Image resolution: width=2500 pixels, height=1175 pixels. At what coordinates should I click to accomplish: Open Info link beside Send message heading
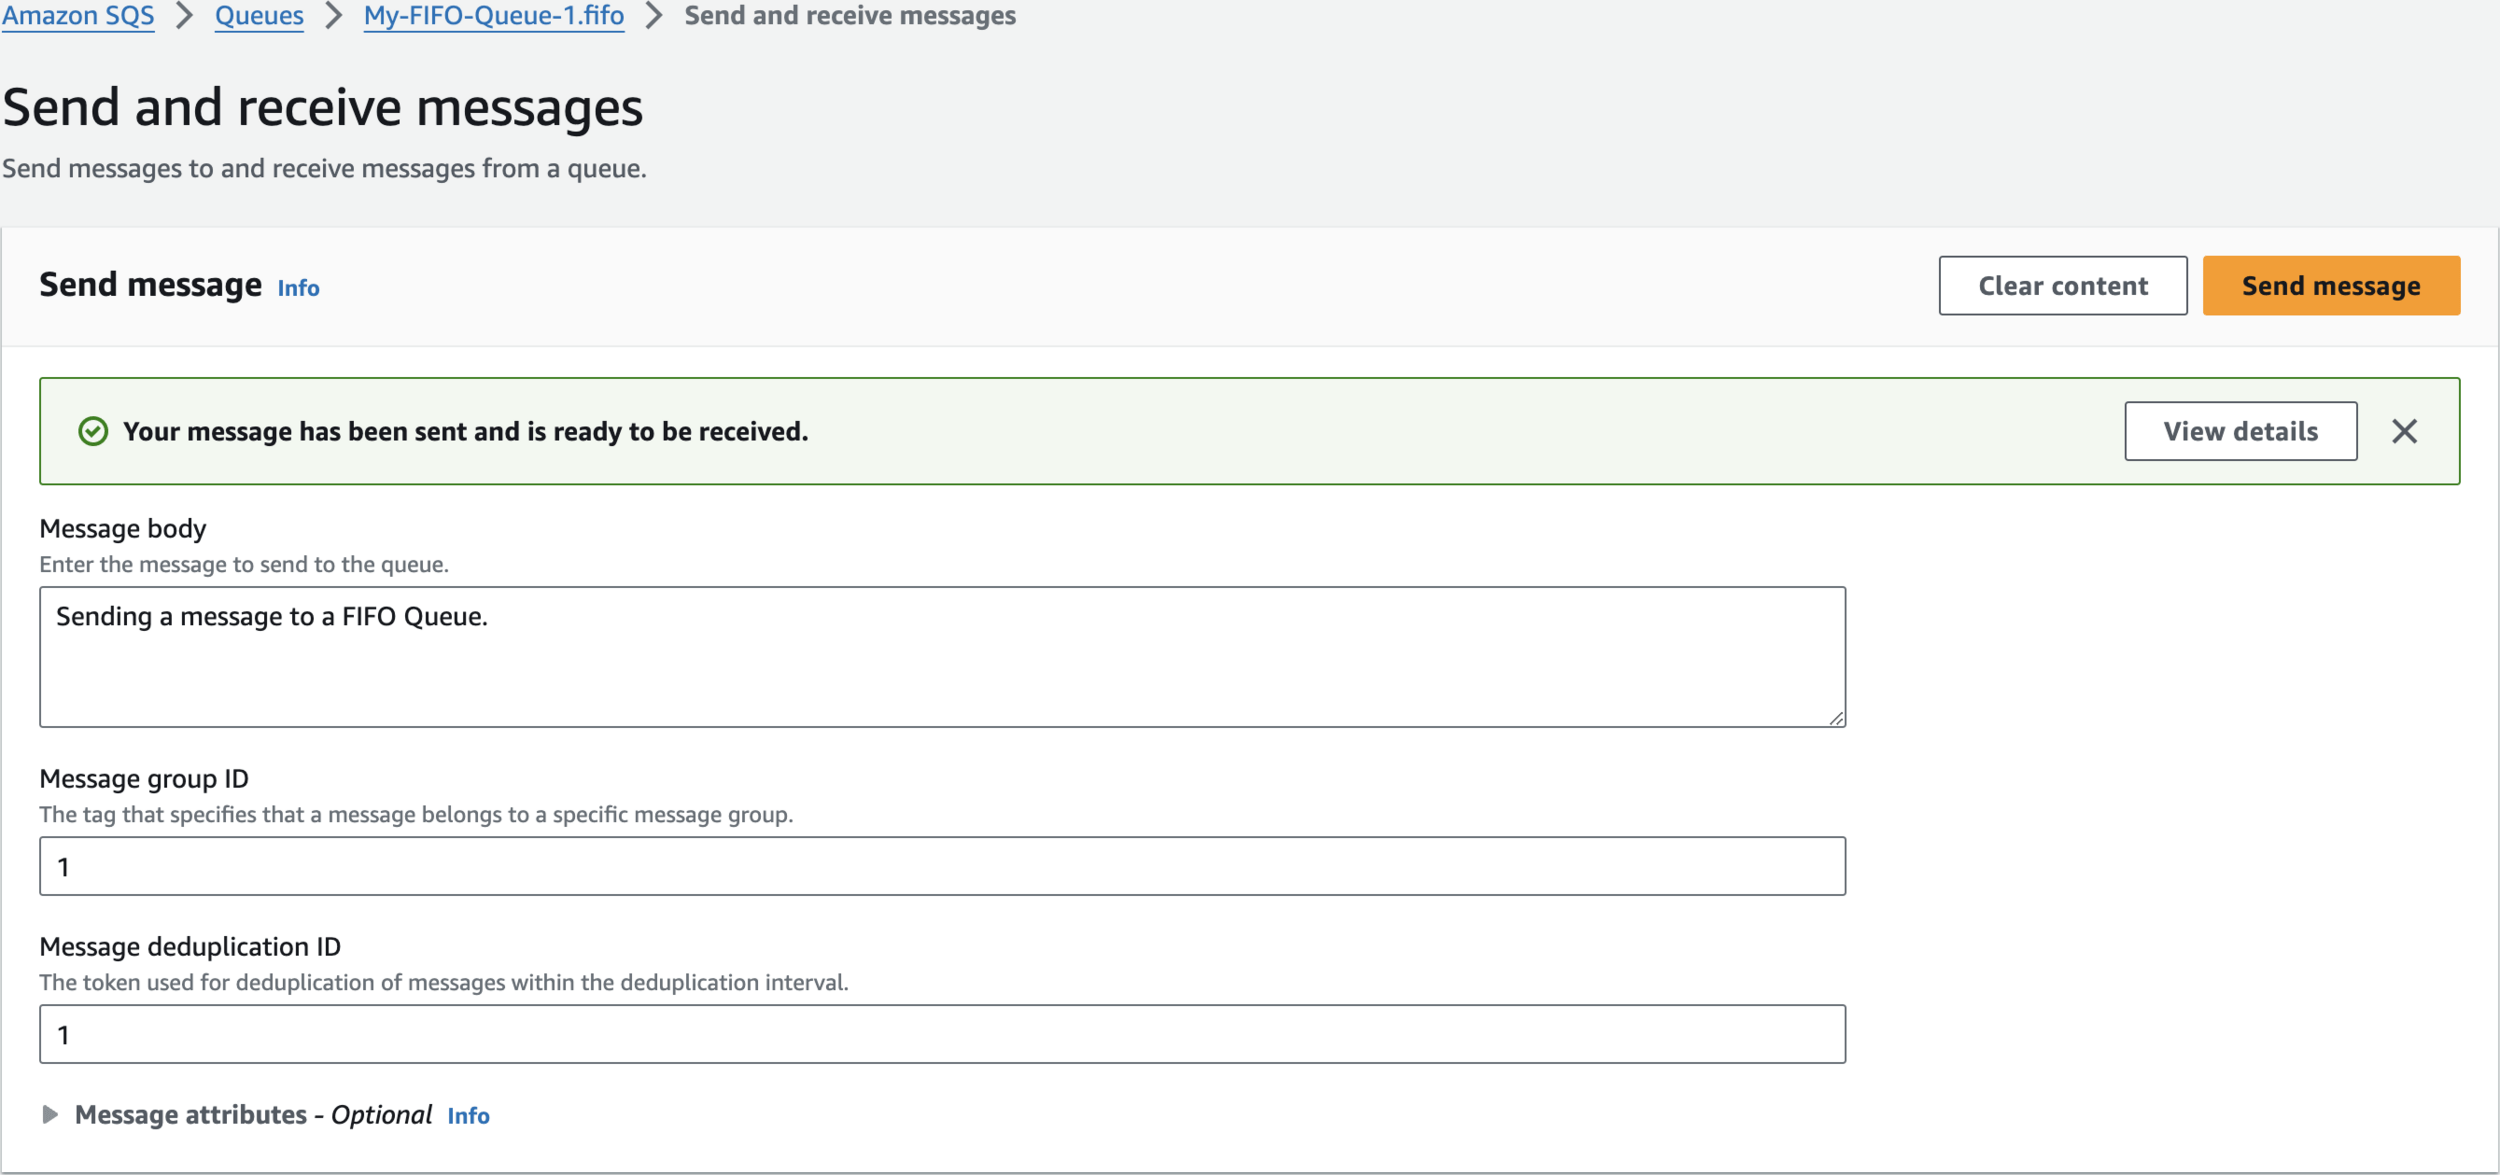298,288
